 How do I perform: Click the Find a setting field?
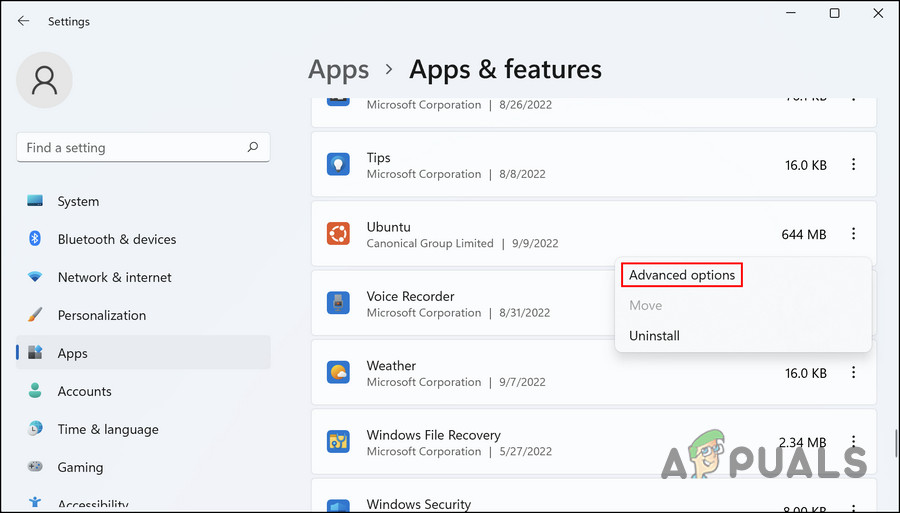coord(130,147)
